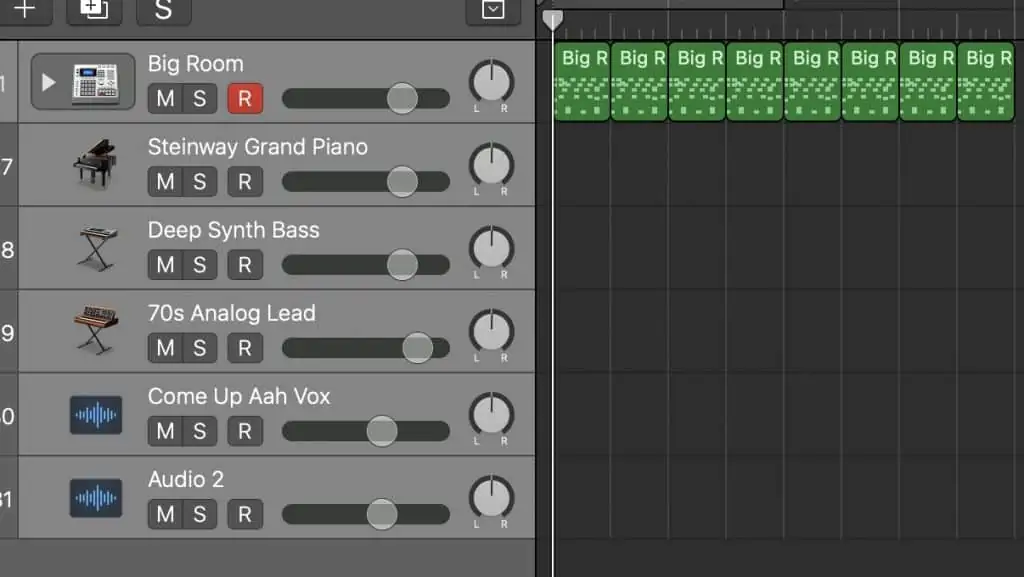
Task: Click the Steinway Grand Piano volume slider
Action: (x=366, y=181)
